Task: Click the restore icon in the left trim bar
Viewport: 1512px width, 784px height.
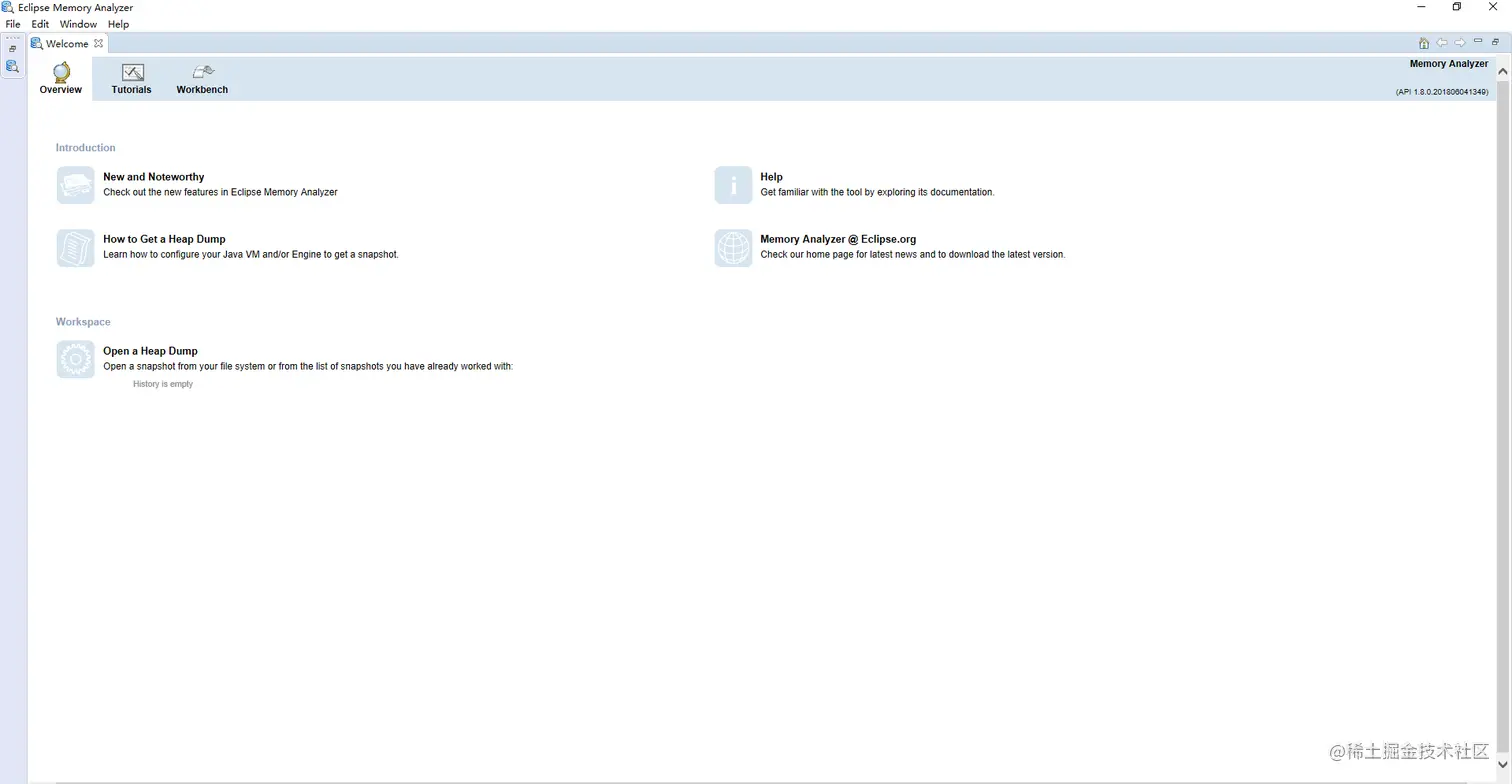Action: point(12,48)
